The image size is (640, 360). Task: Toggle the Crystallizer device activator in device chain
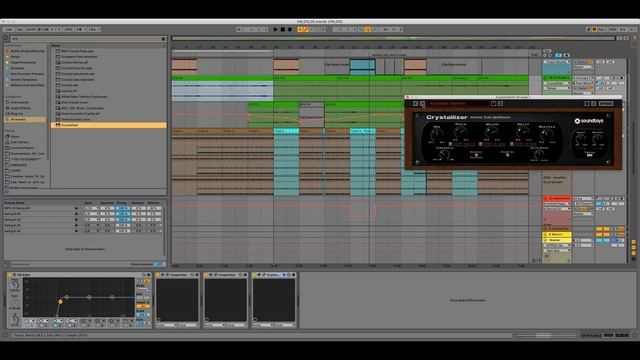point(255,275)
